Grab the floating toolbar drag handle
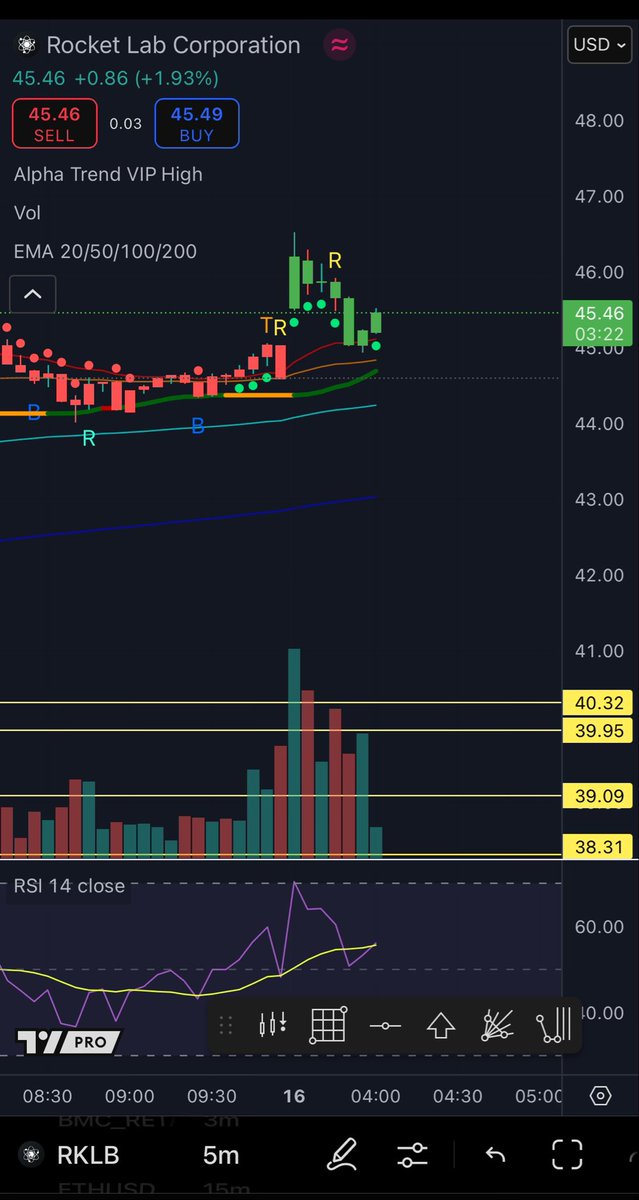Viewport: 639px width, 1200px height. [226, 1025]
